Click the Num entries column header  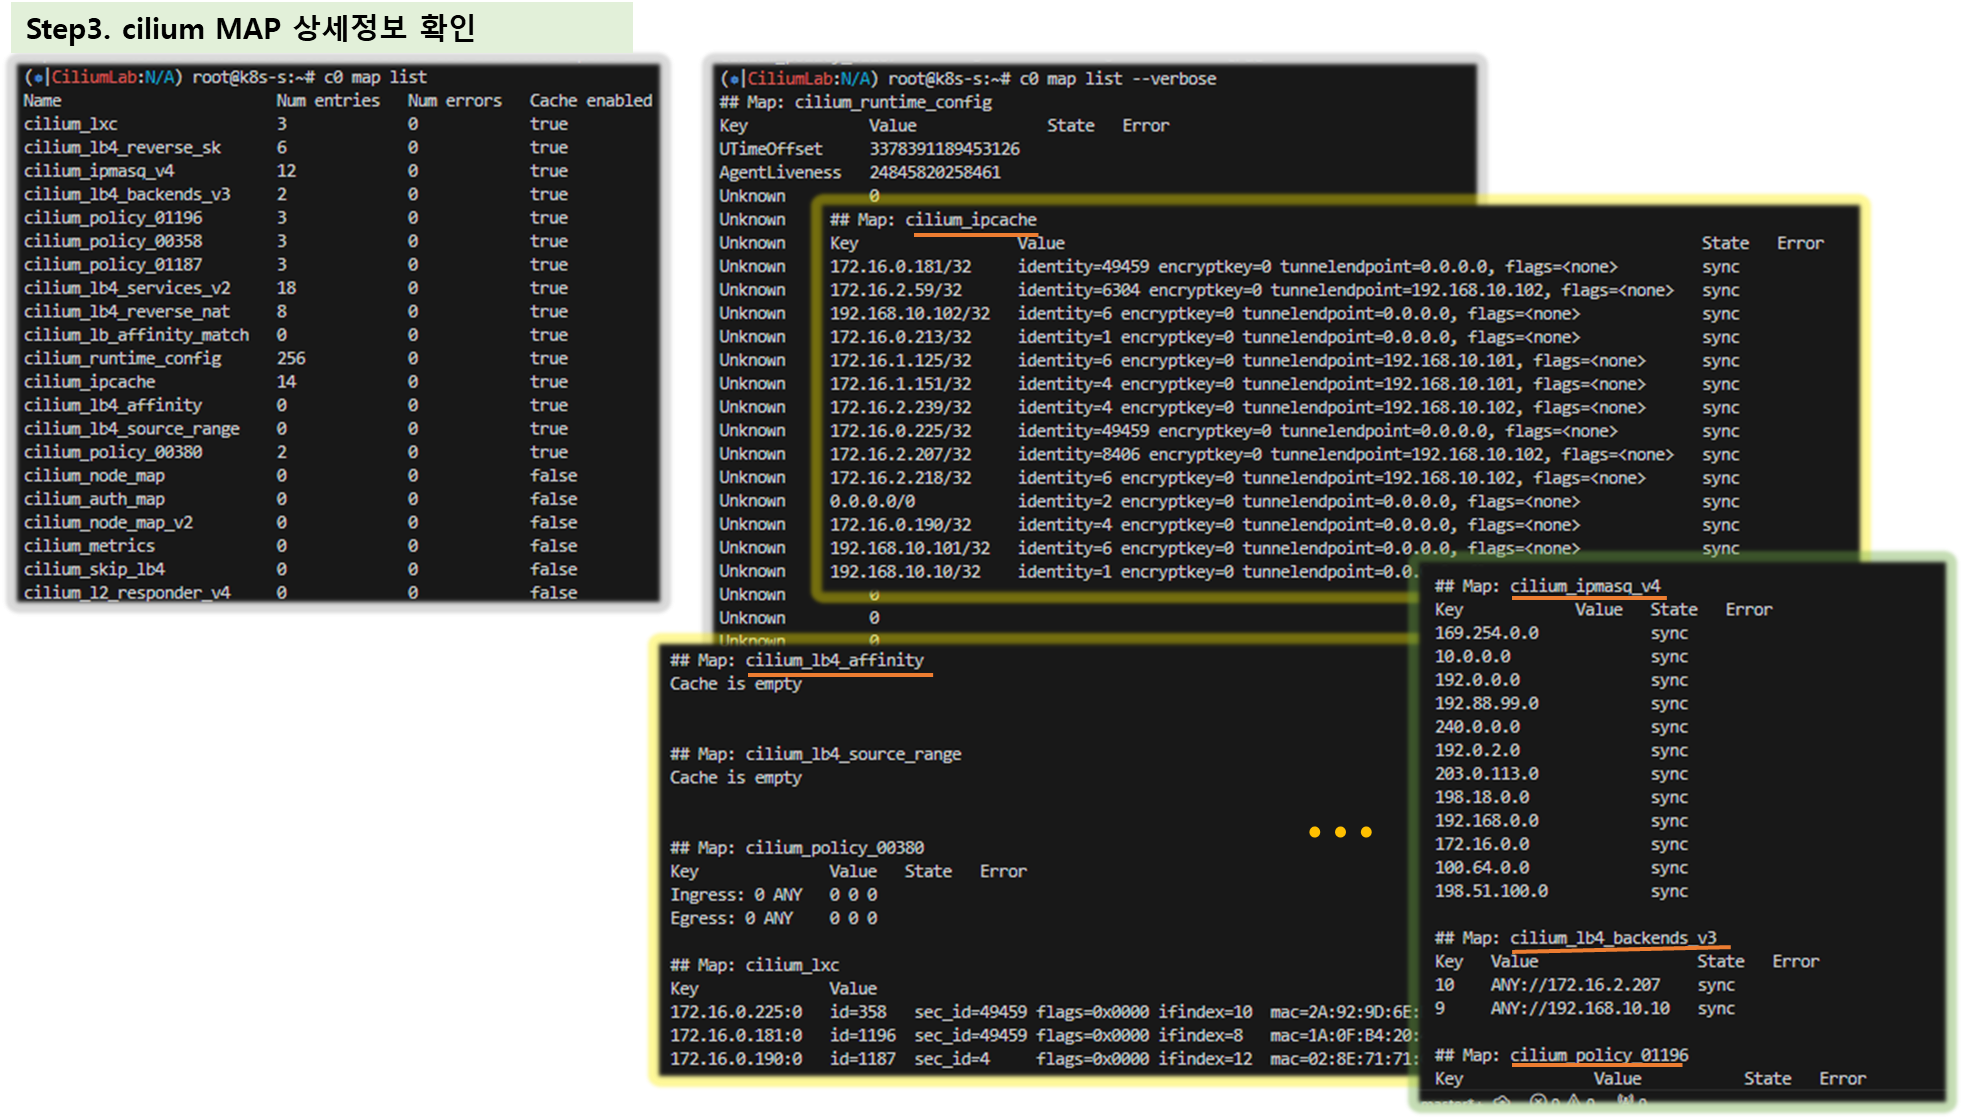327,101
